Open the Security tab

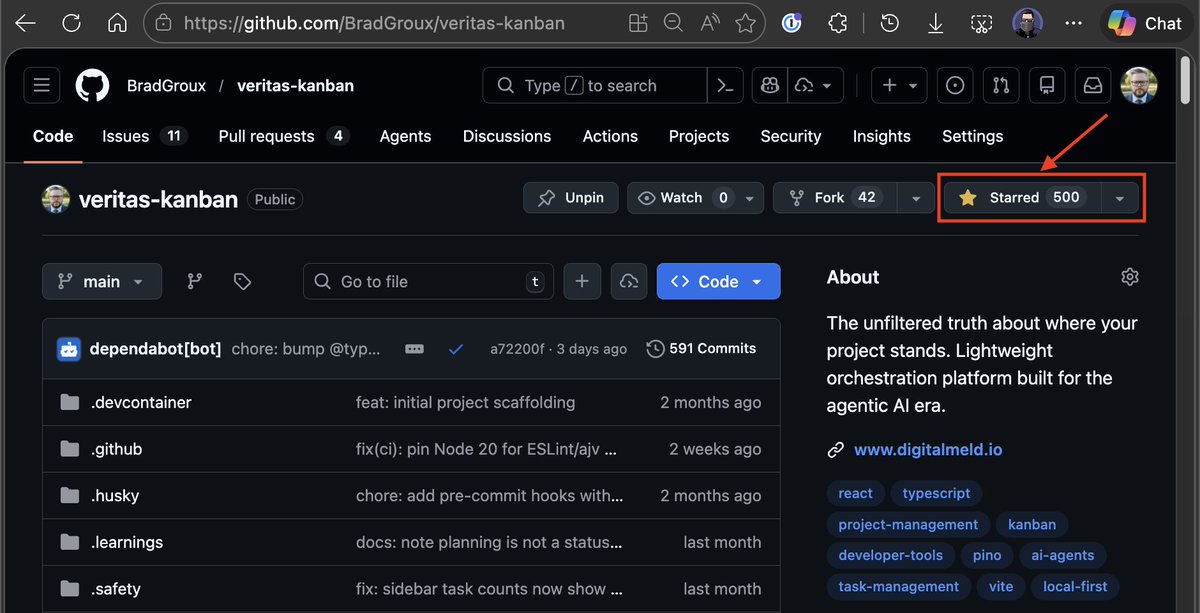tap(791, 136)
